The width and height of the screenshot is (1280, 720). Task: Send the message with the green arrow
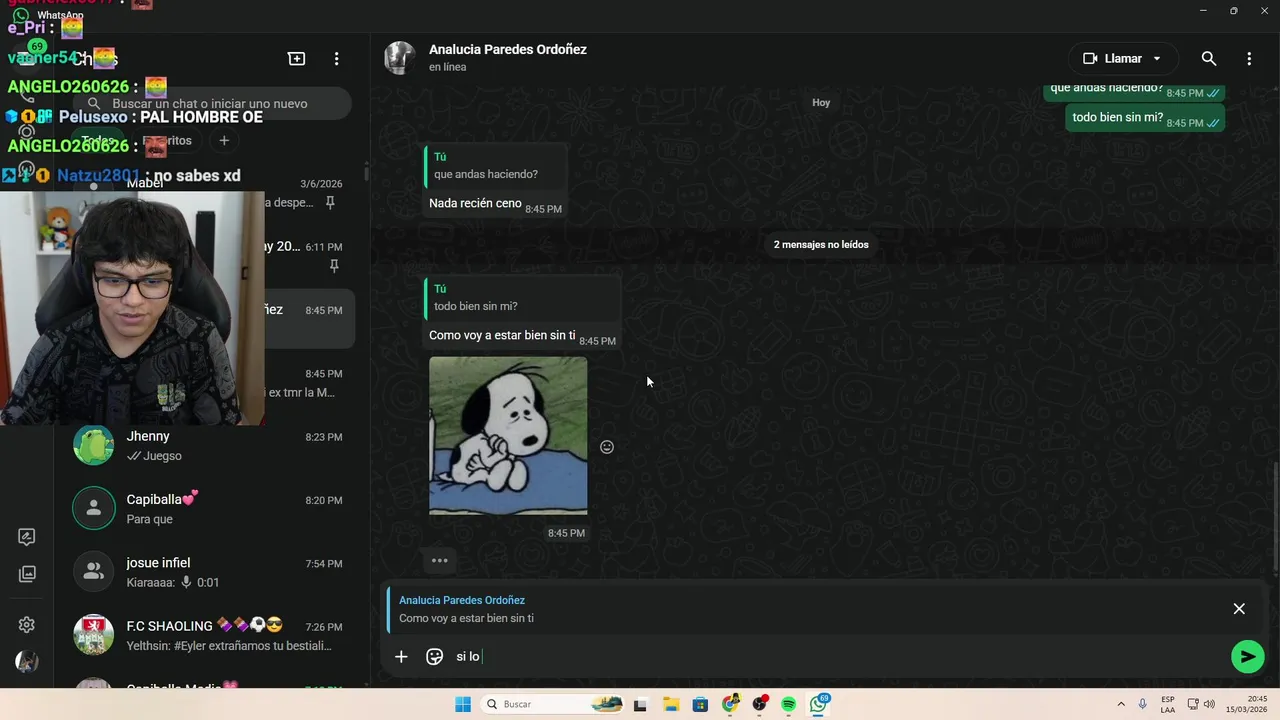(1247, 657)
